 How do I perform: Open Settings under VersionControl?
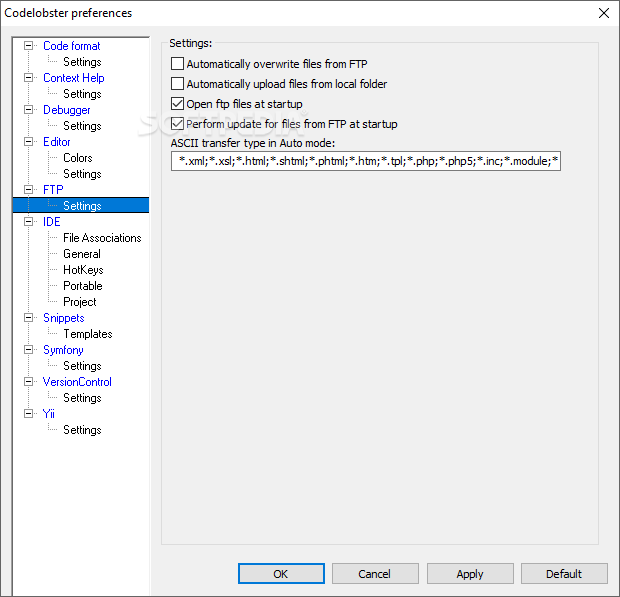coord(82,398)
